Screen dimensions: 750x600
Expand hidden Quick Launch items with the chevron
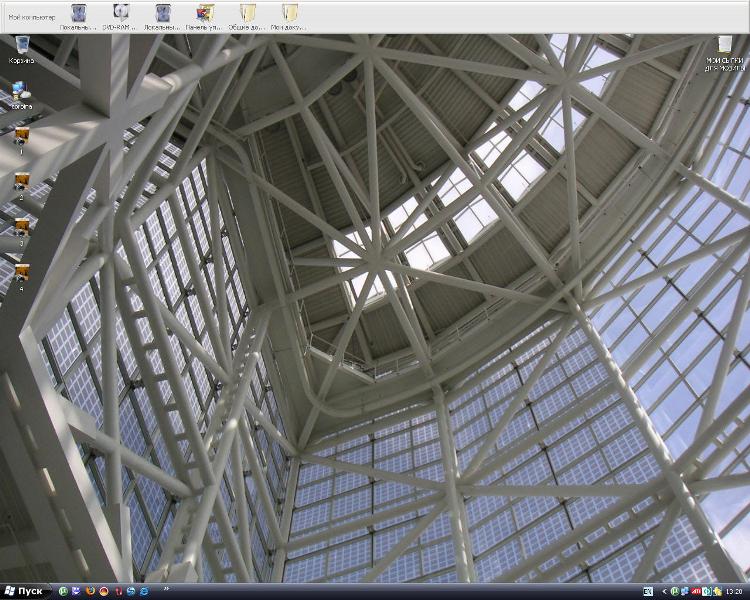(x=166, y=589)
